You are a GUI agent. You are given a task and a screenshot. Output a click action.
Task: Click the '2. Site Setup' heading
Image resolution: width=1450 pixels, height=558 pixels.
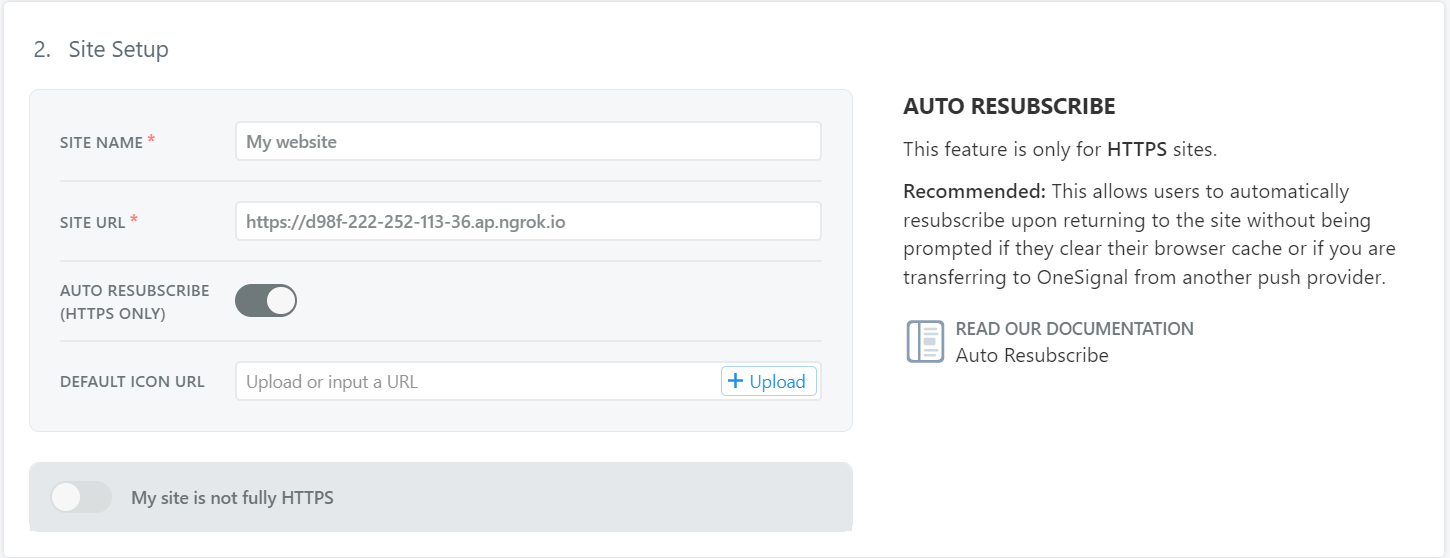[101, 49]
